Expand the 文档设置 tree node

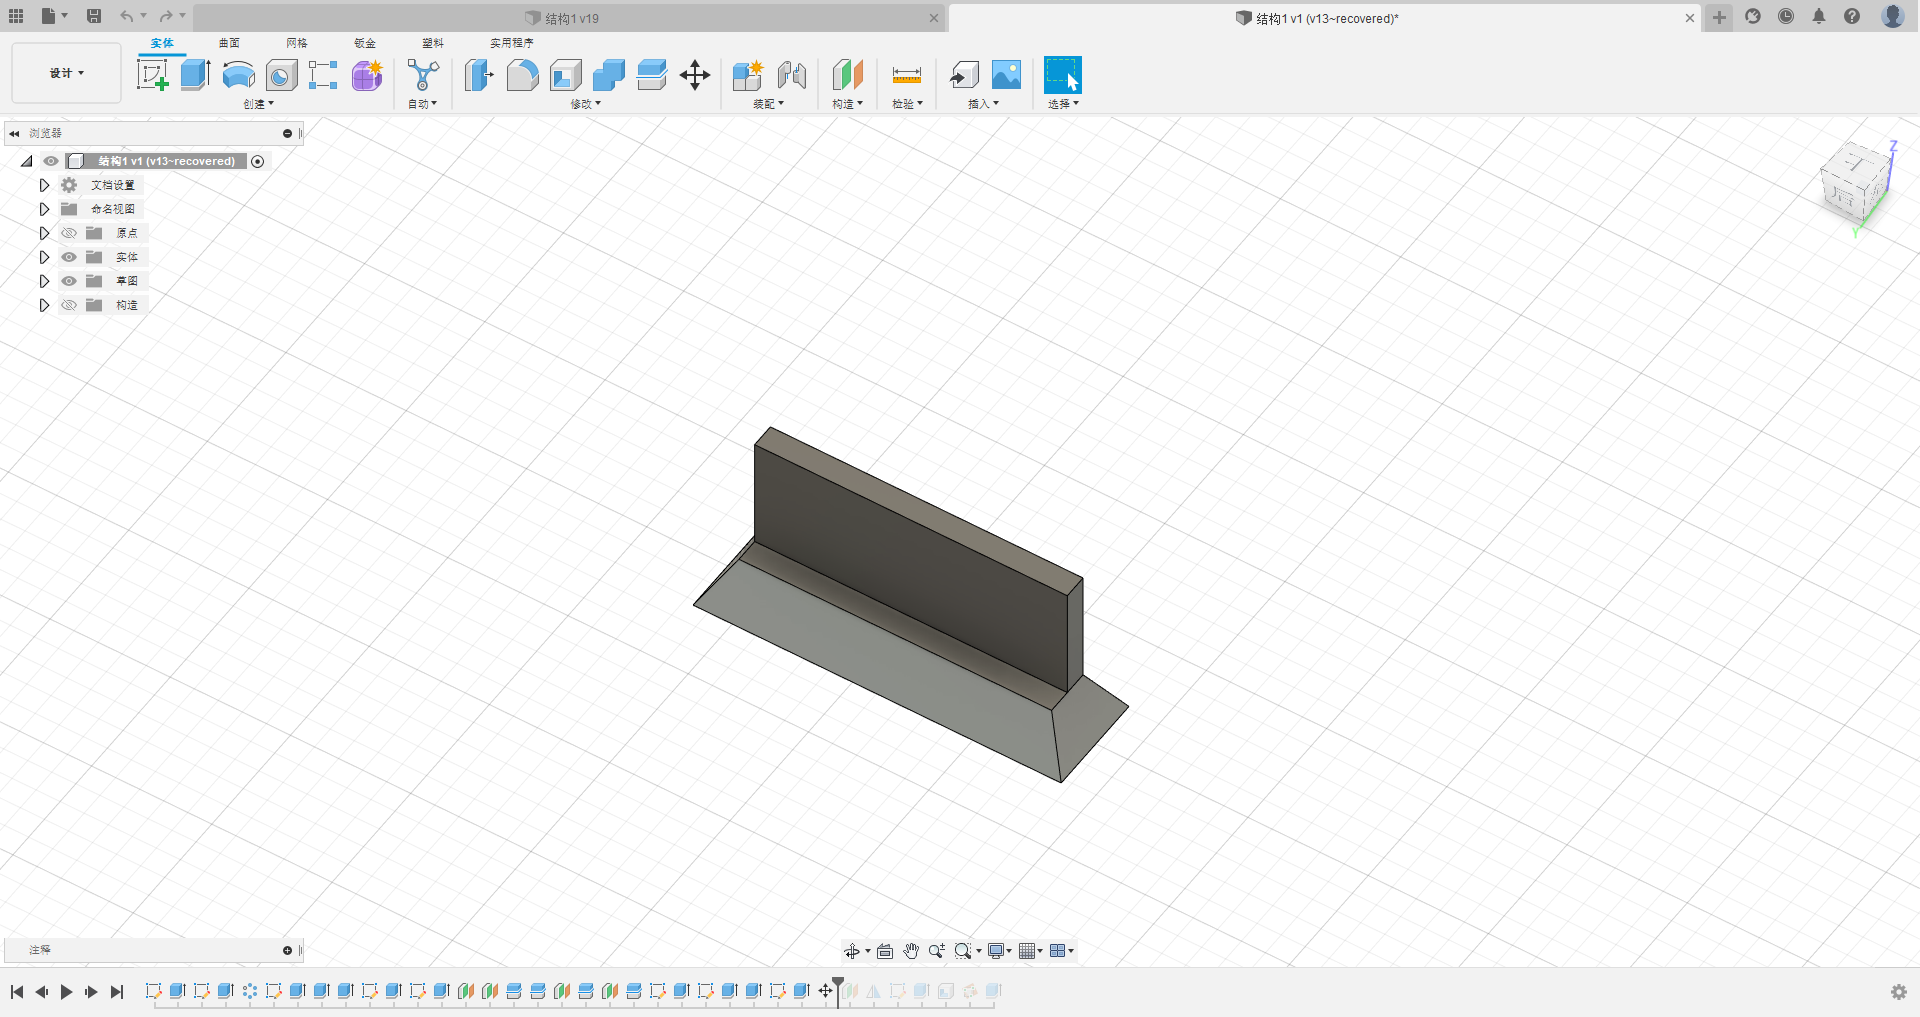click(x=44, y=185)
